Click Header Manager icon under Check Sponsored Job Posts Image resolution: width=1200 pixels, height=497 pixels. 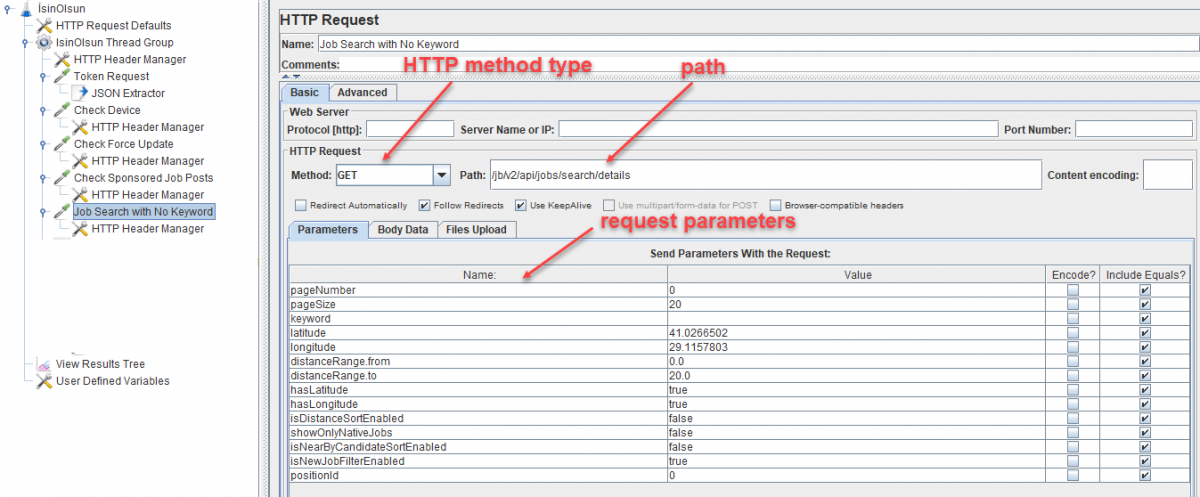point(80,195)
